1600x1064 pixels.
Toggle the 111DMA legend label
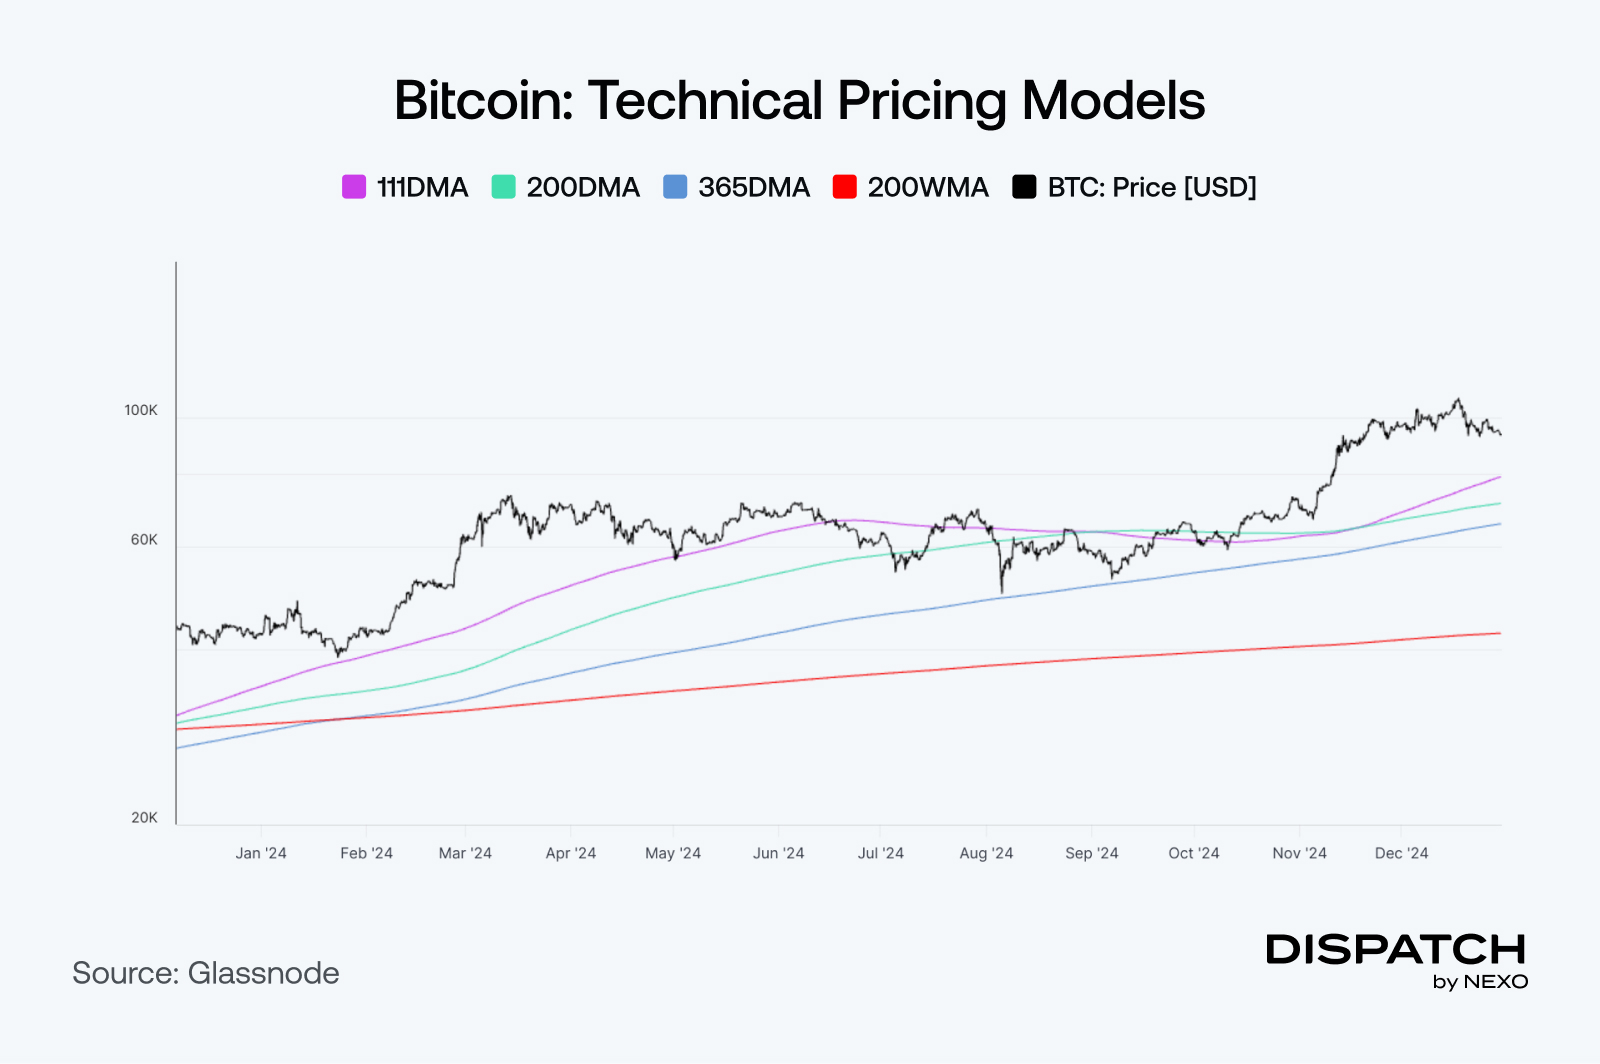422,187
